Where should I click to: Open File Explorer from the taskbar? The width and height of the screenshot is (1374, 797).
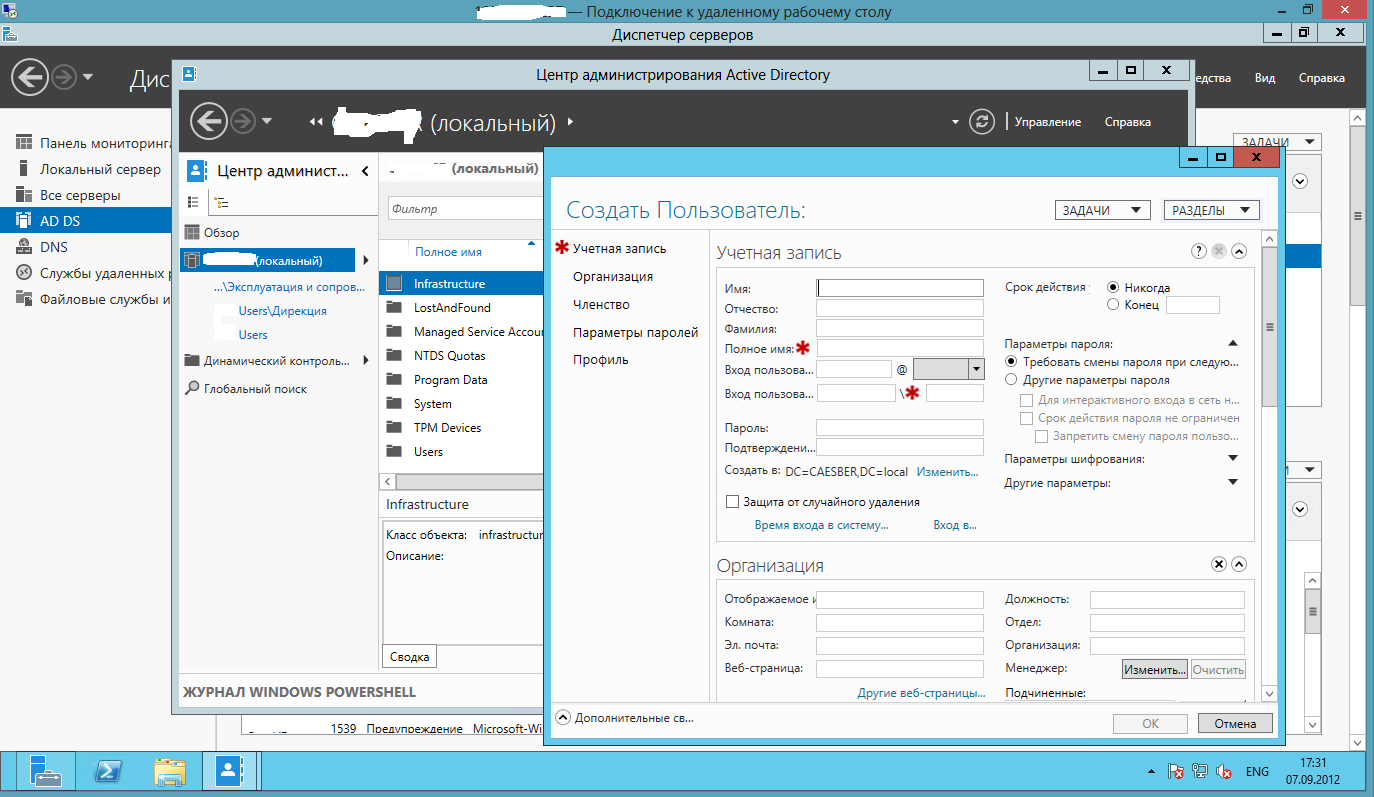tap(169, 771)
